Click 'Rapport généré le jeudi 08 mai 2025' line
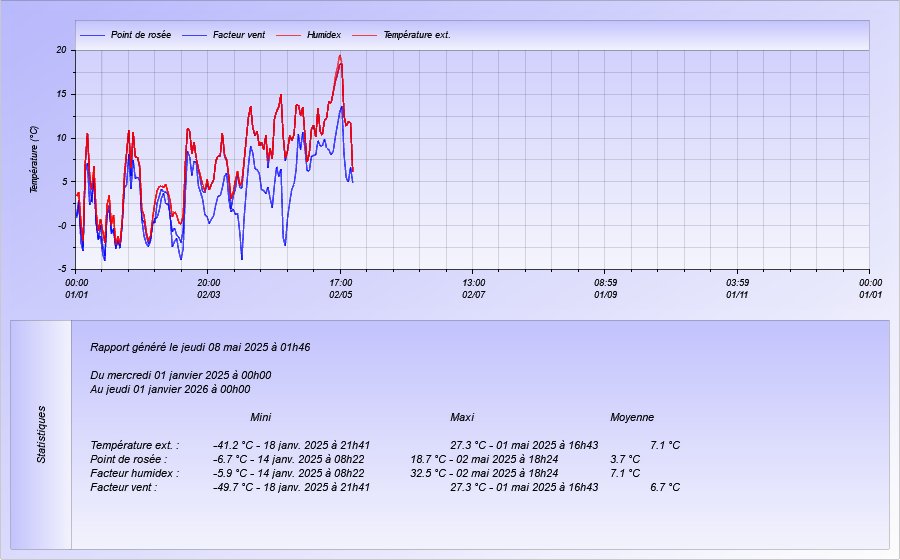This screenshot has width=900, height=560. click(200, 347)
